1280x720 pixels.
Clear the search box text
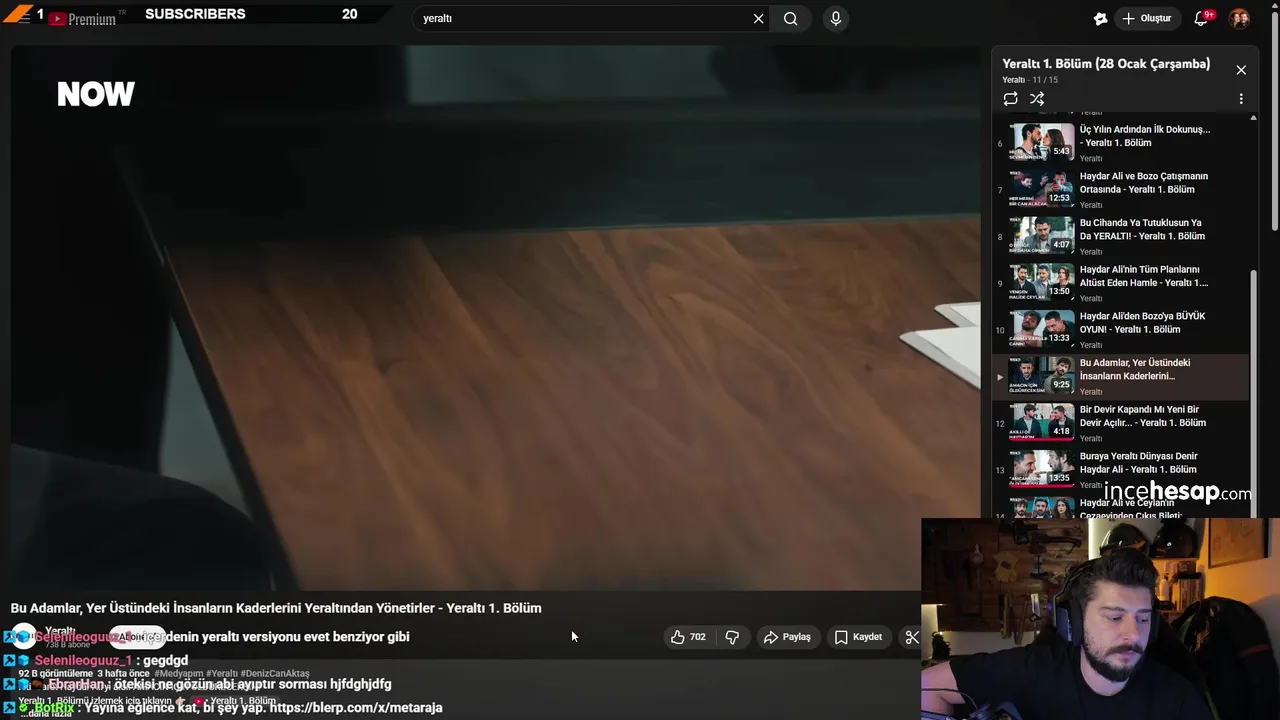tap(758, 18)
